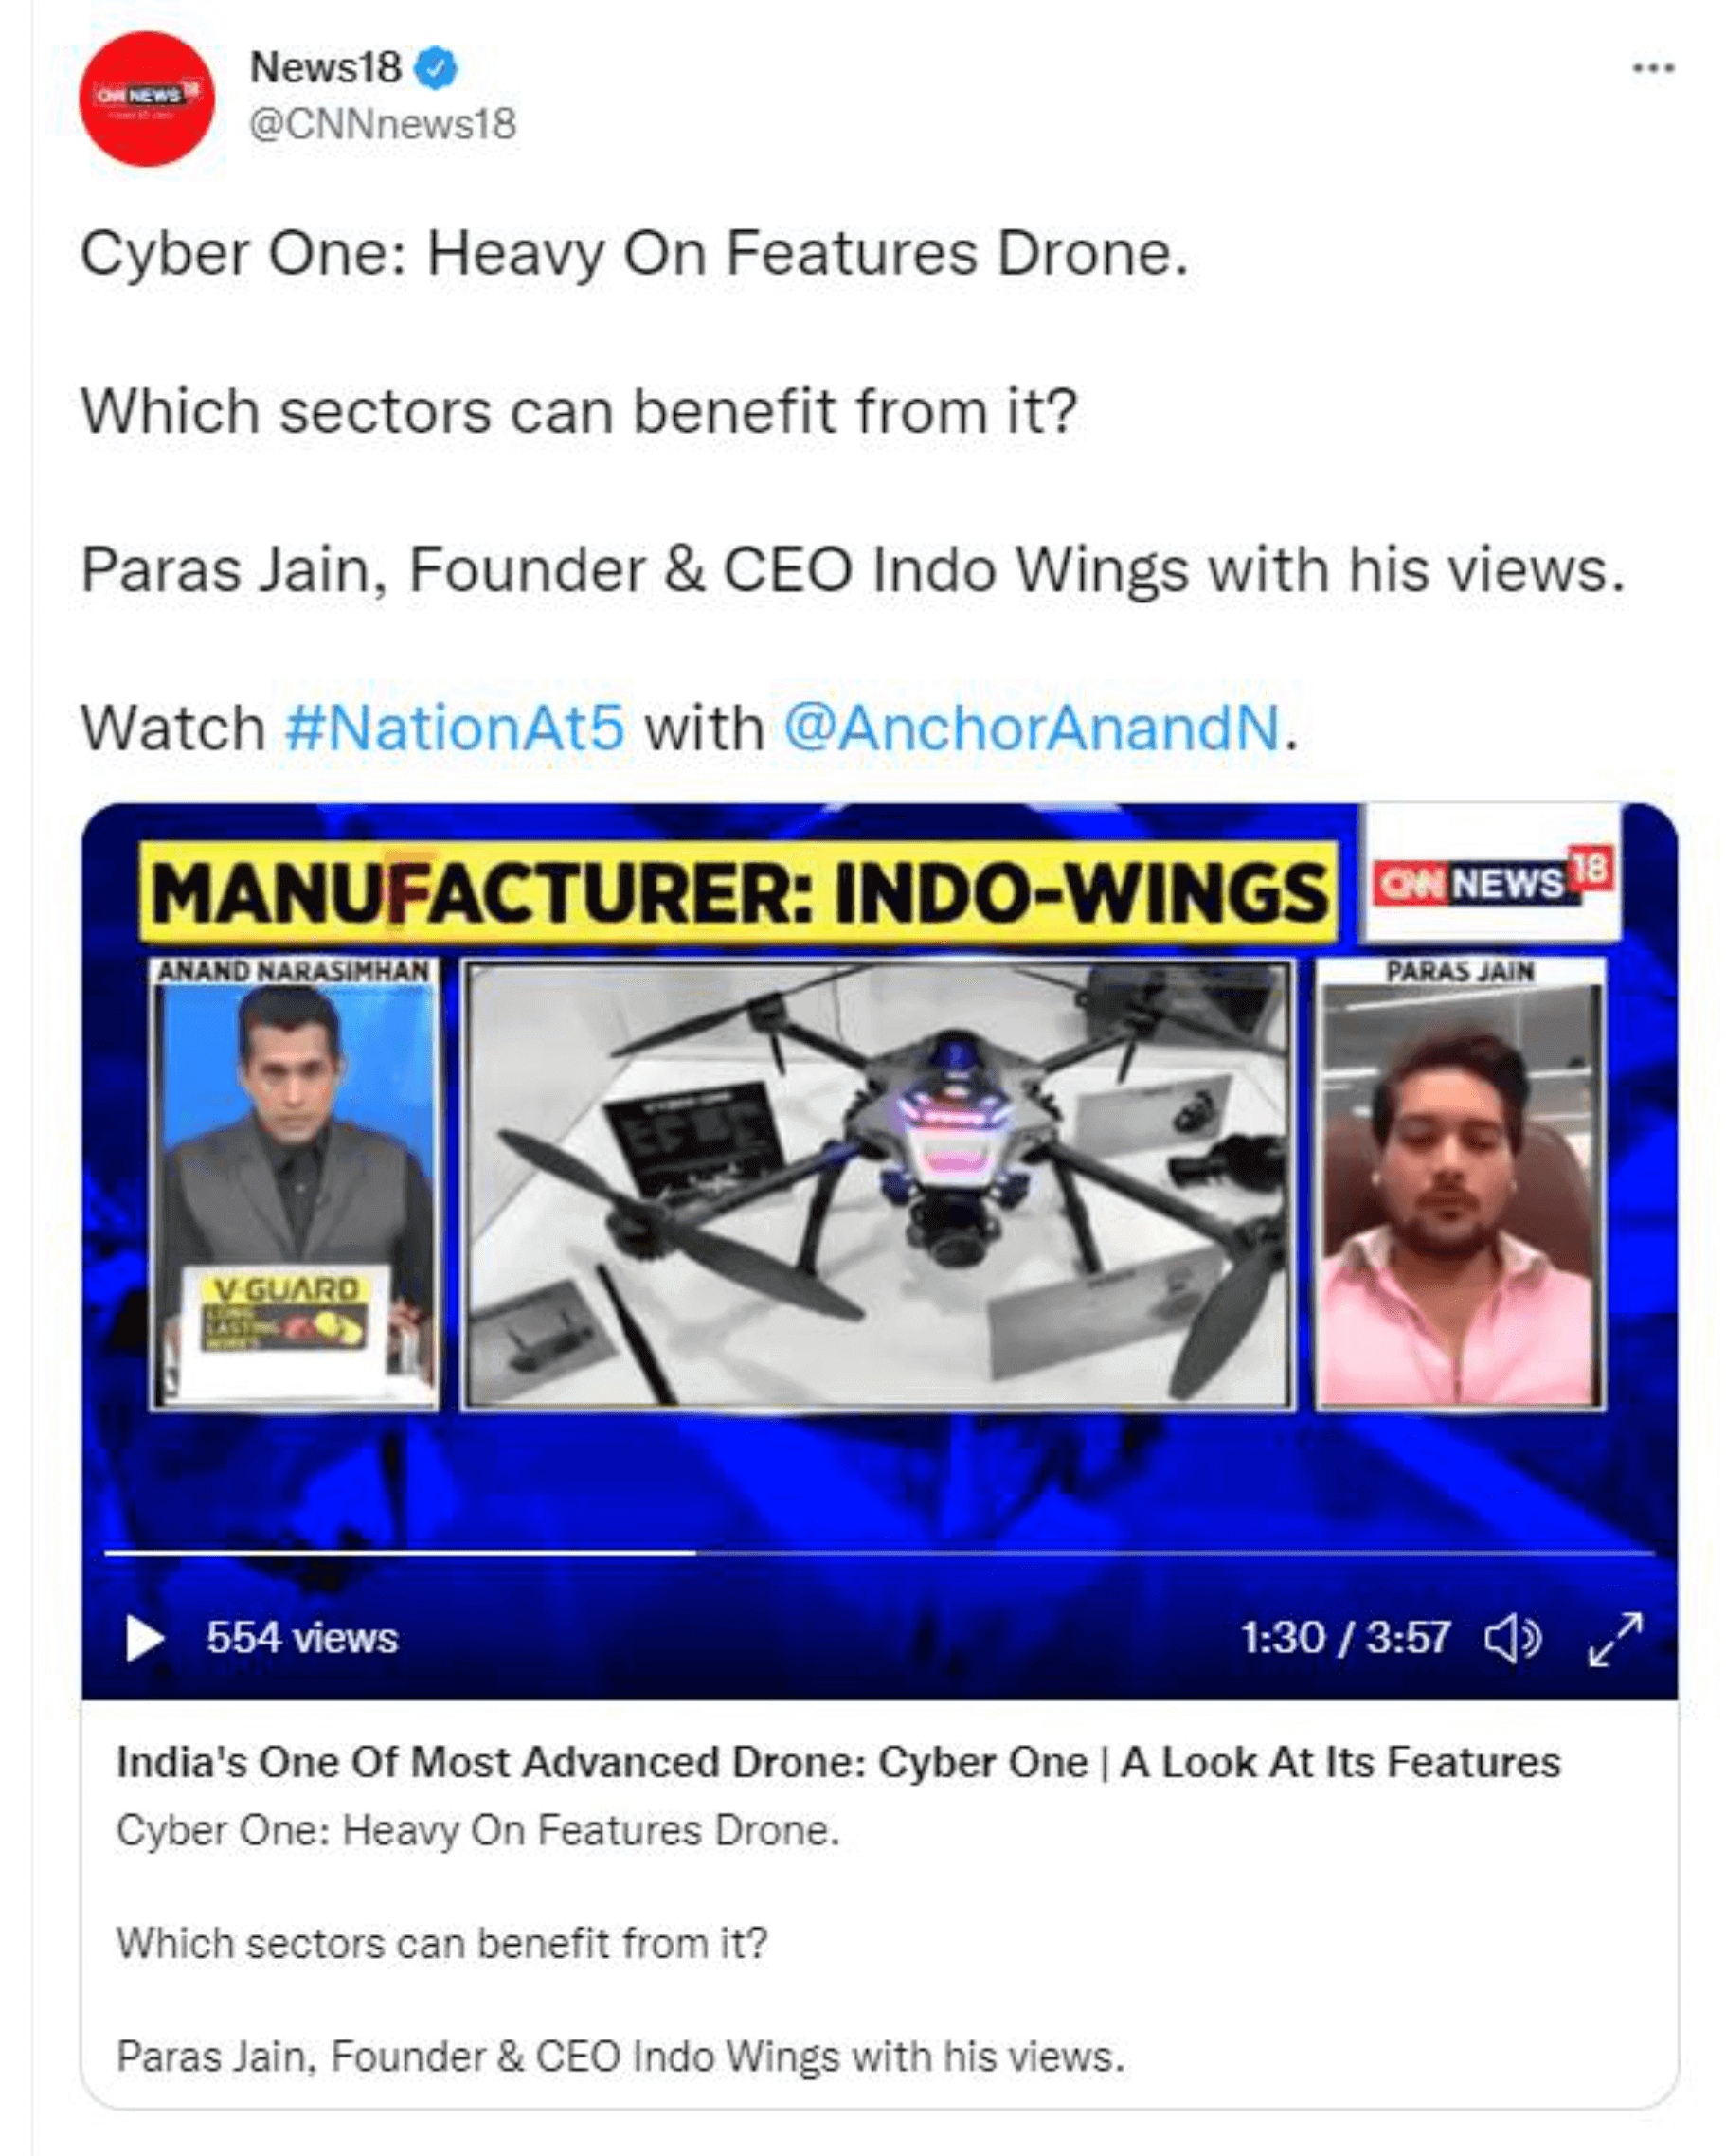Click the MANUFACTURER: INDO-WINGS yellow banner
This screenshot has height=2156, width=1726.
click(x=738, y=892)
